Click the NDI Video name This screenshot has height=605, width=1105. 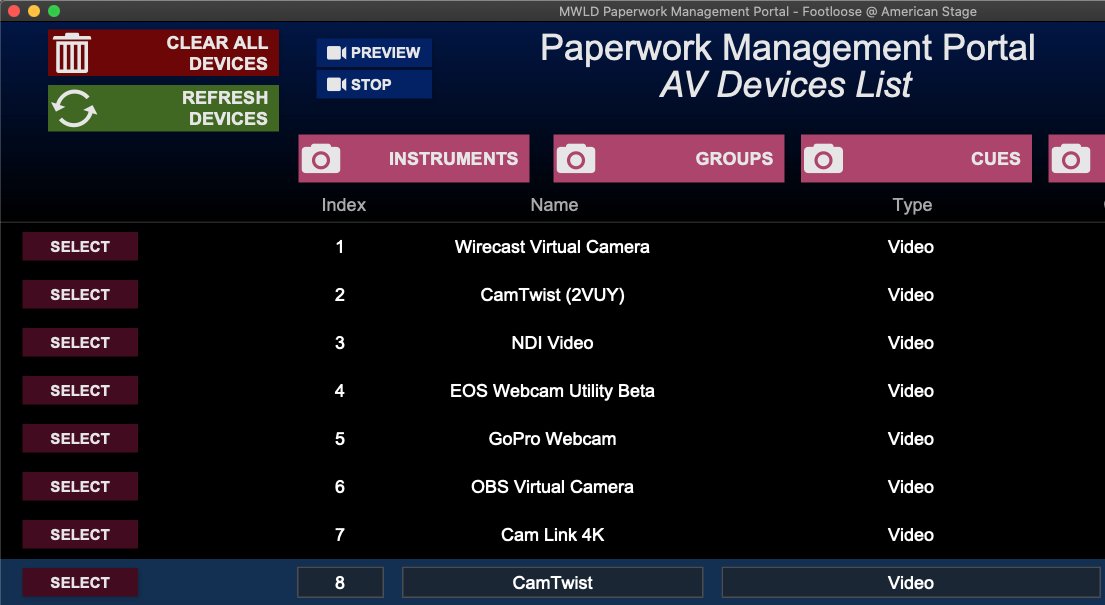click(552, 343)
